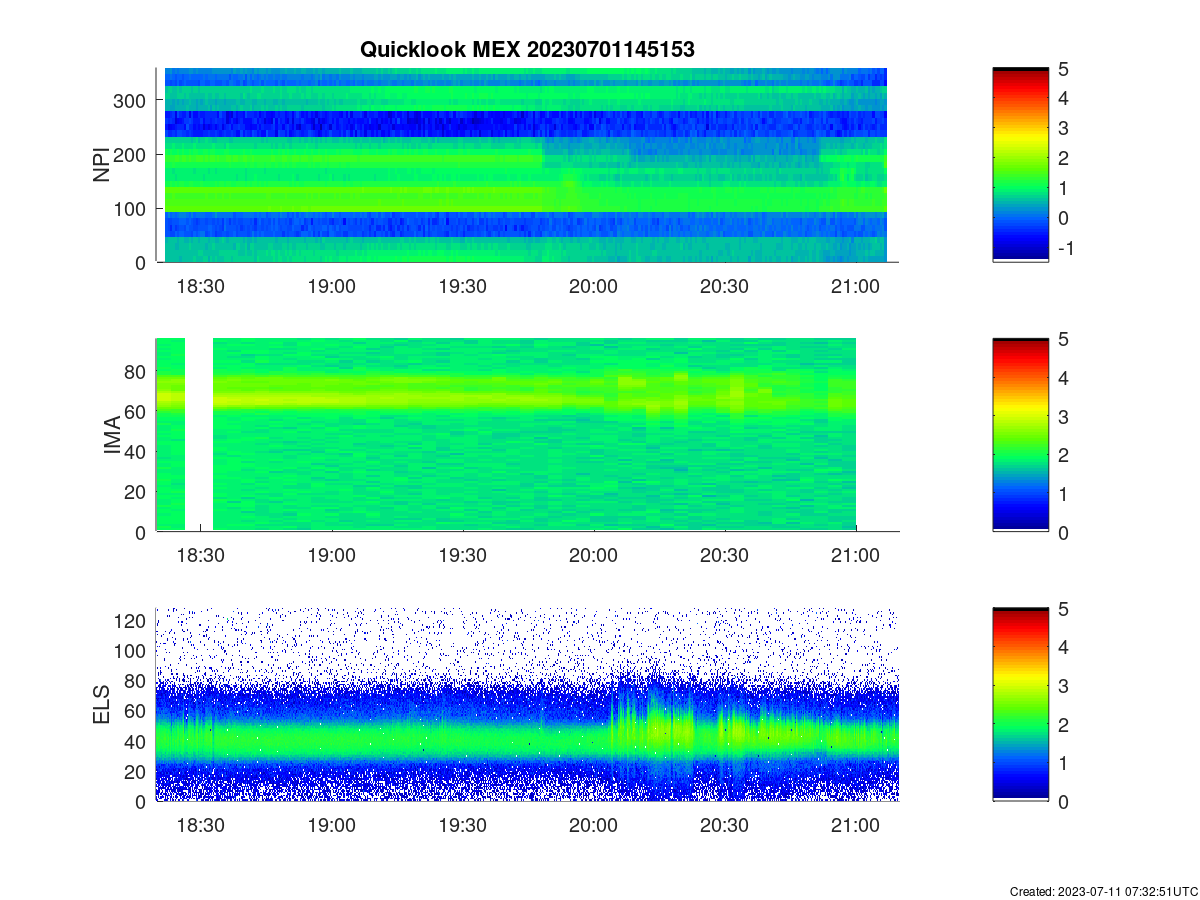
Task: Select the IMA y-axis label
Action: (x=112, y=436)
